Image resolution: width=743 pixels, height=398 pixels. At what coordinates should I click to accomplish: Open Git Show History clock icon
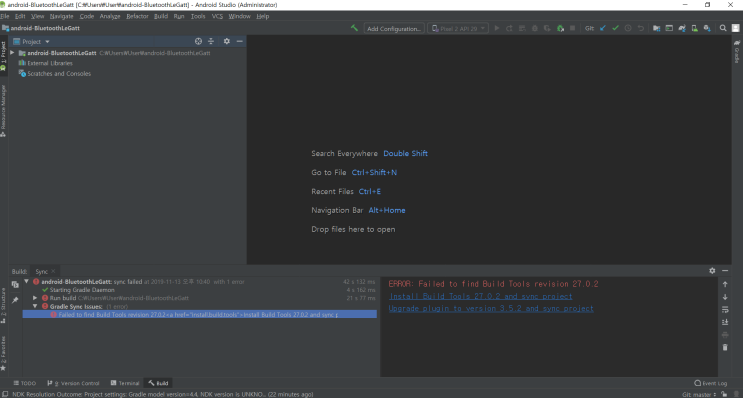point(628,28)
